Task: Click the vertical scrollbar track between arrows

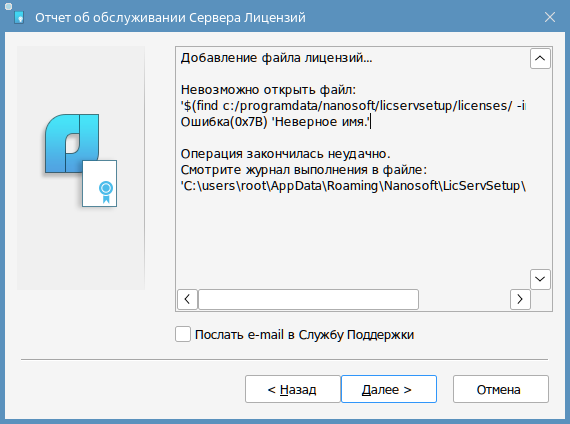Action: pos(540,169)
